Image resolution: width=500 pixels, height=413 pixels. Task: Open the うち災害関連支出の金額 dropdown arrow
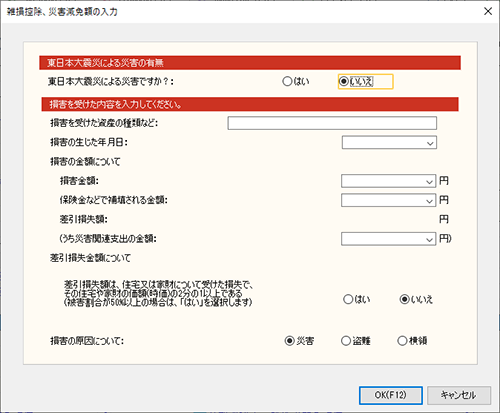tap(429, 240)
